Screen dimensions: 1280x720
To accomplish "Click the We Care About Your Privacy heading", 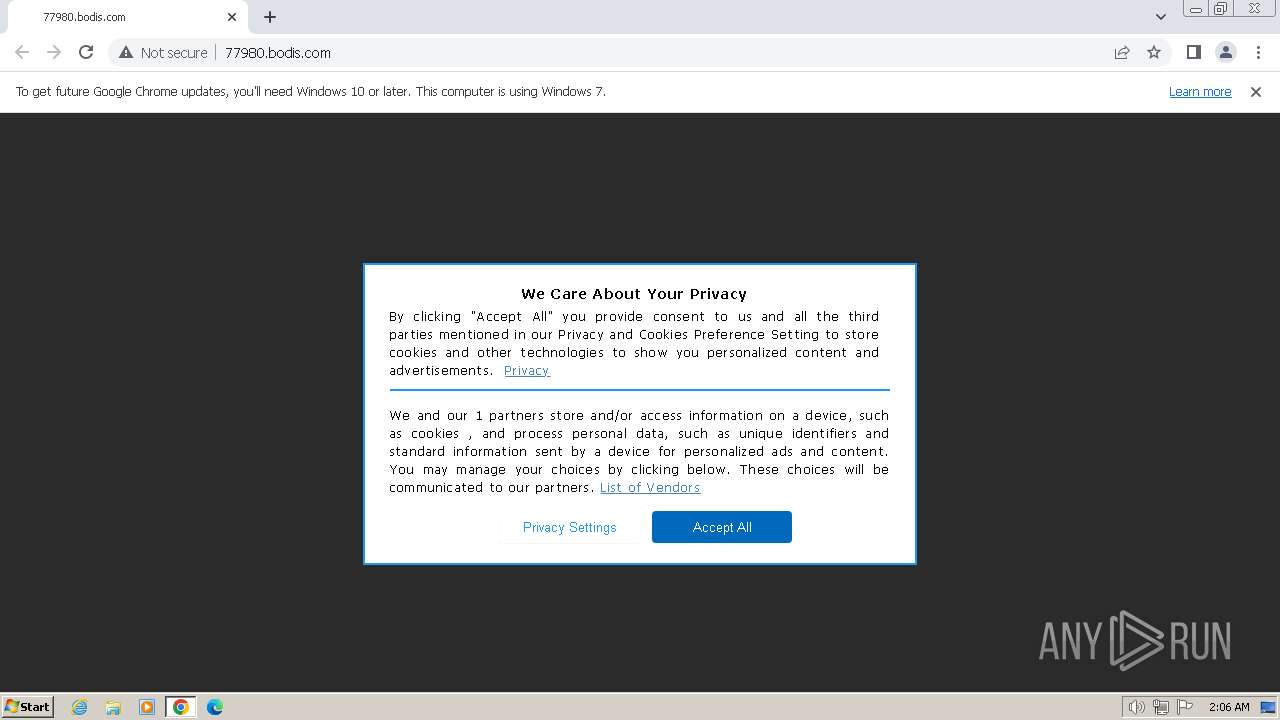I will tap(634, 294).
